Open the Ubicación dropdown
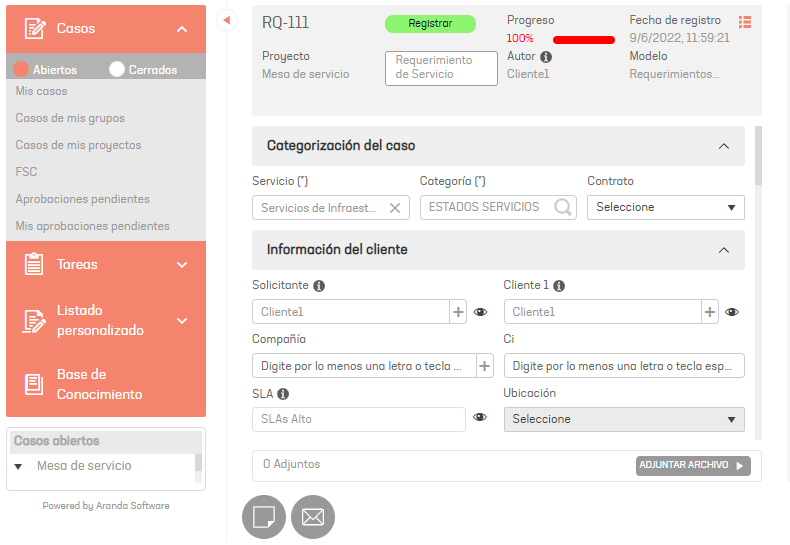Screen dimensions: 790x545 coord(624,419)
